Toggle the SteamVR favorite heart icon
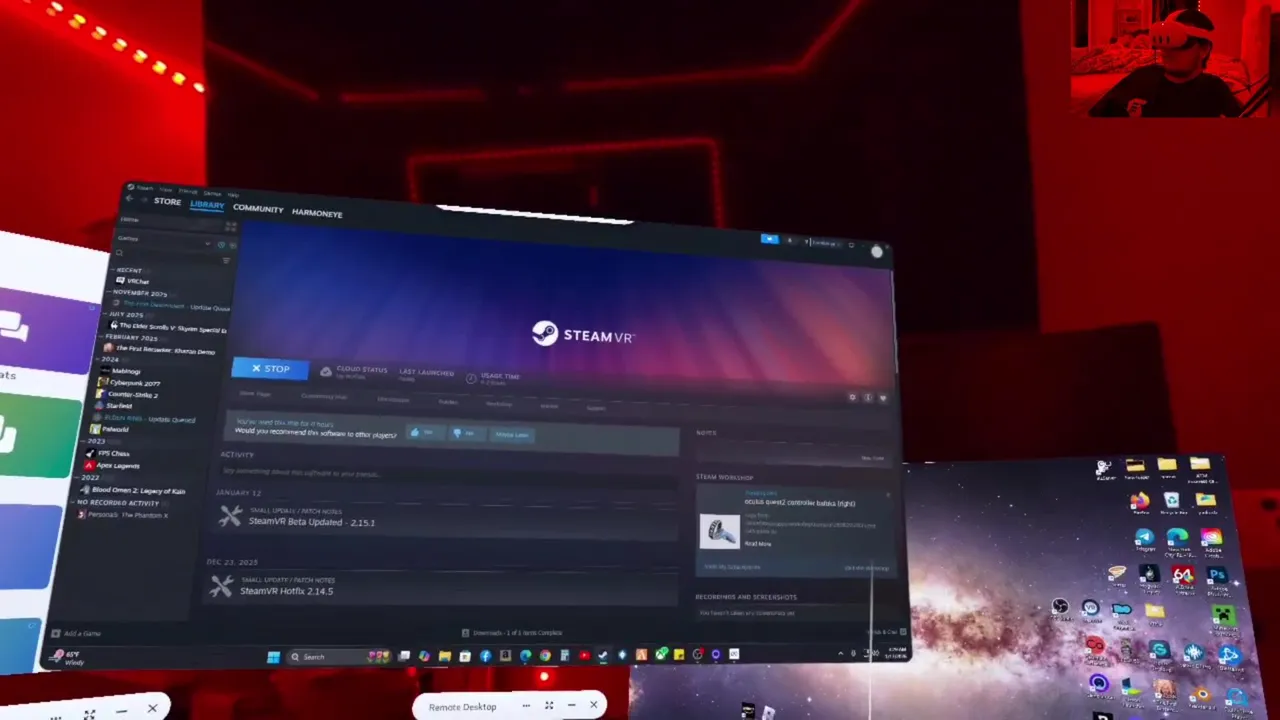The image size is (1280, 720). 882,398
